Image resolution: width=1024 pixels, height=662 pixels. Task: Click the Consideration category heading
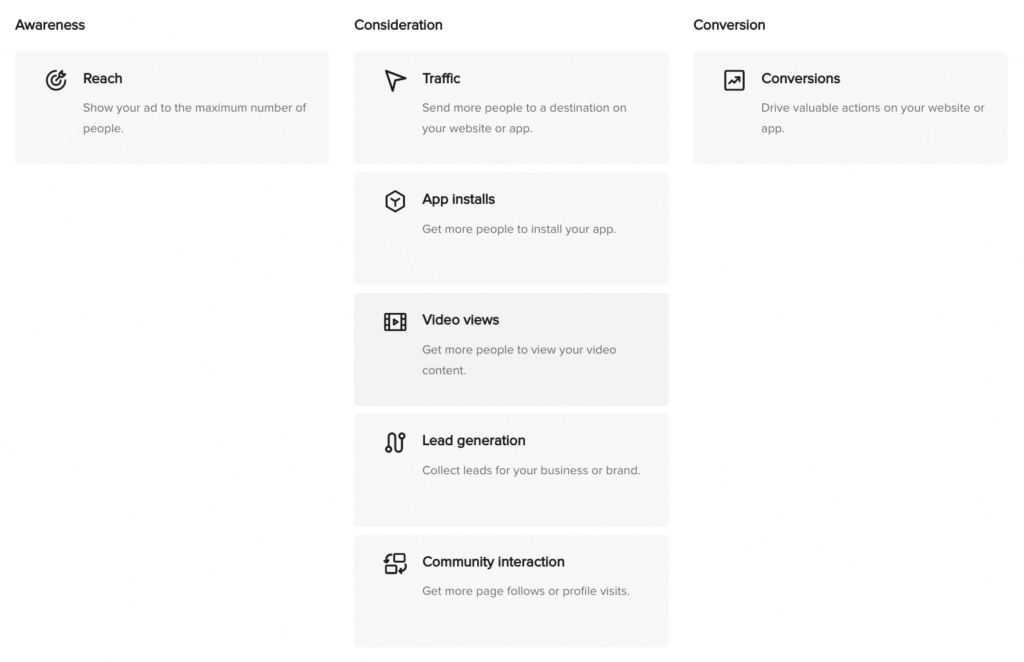(398, 25)
